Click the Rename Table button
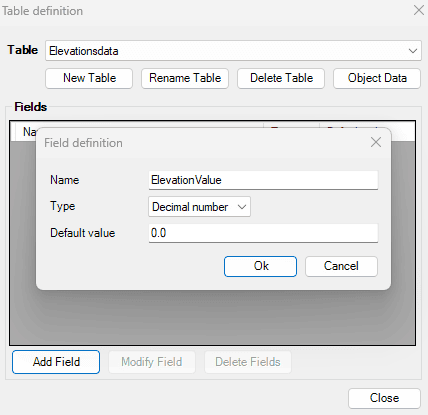This screenshot has width=428, height=415. click(185, 78)
